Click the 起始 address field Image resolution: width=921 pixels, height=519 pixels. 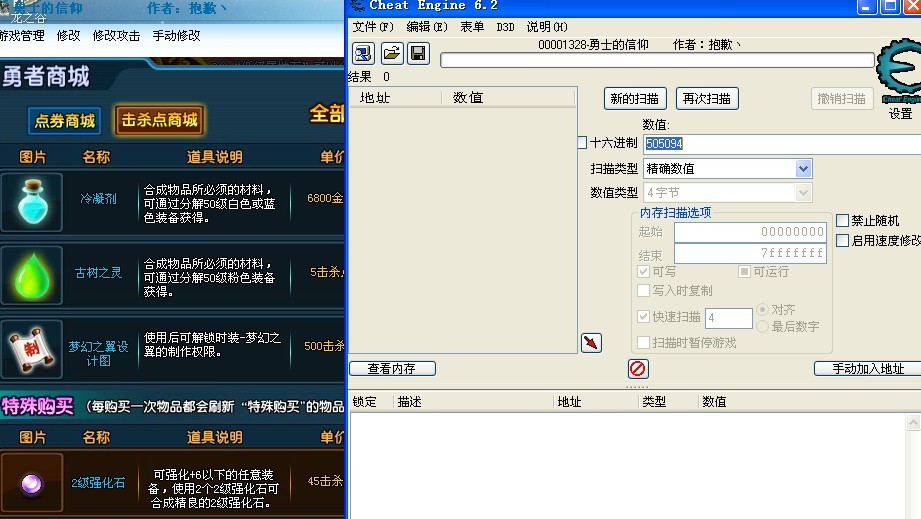(x=750, y=232)
